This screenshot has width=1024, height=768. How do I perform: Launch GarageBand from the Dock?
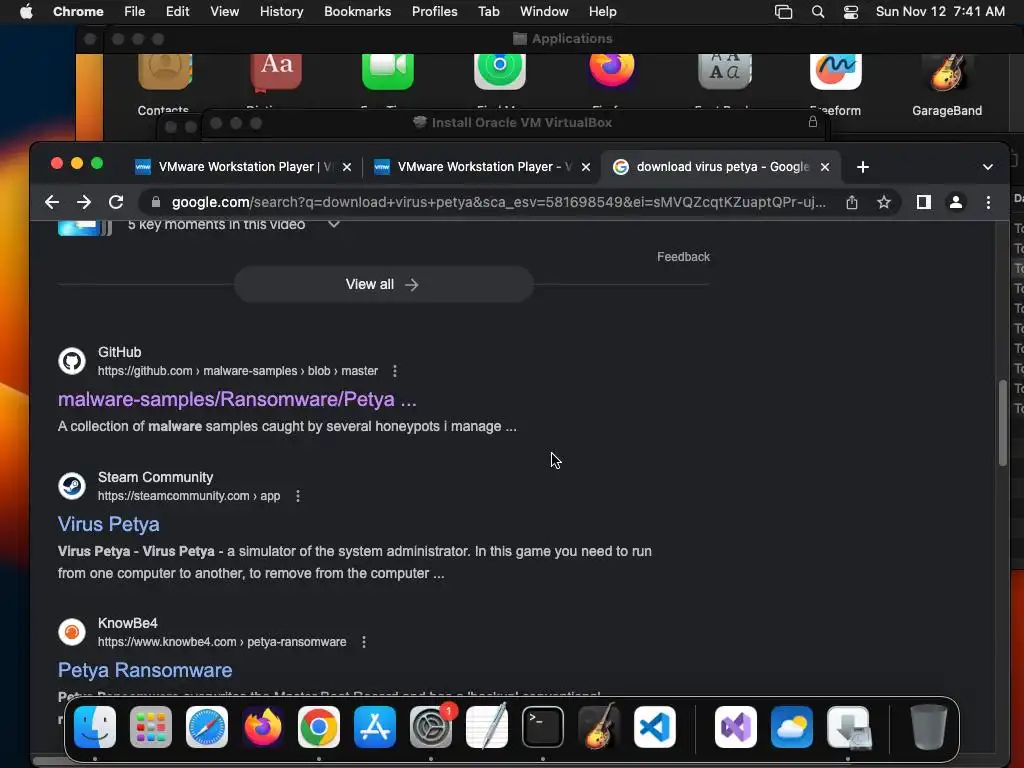(599, 727)
